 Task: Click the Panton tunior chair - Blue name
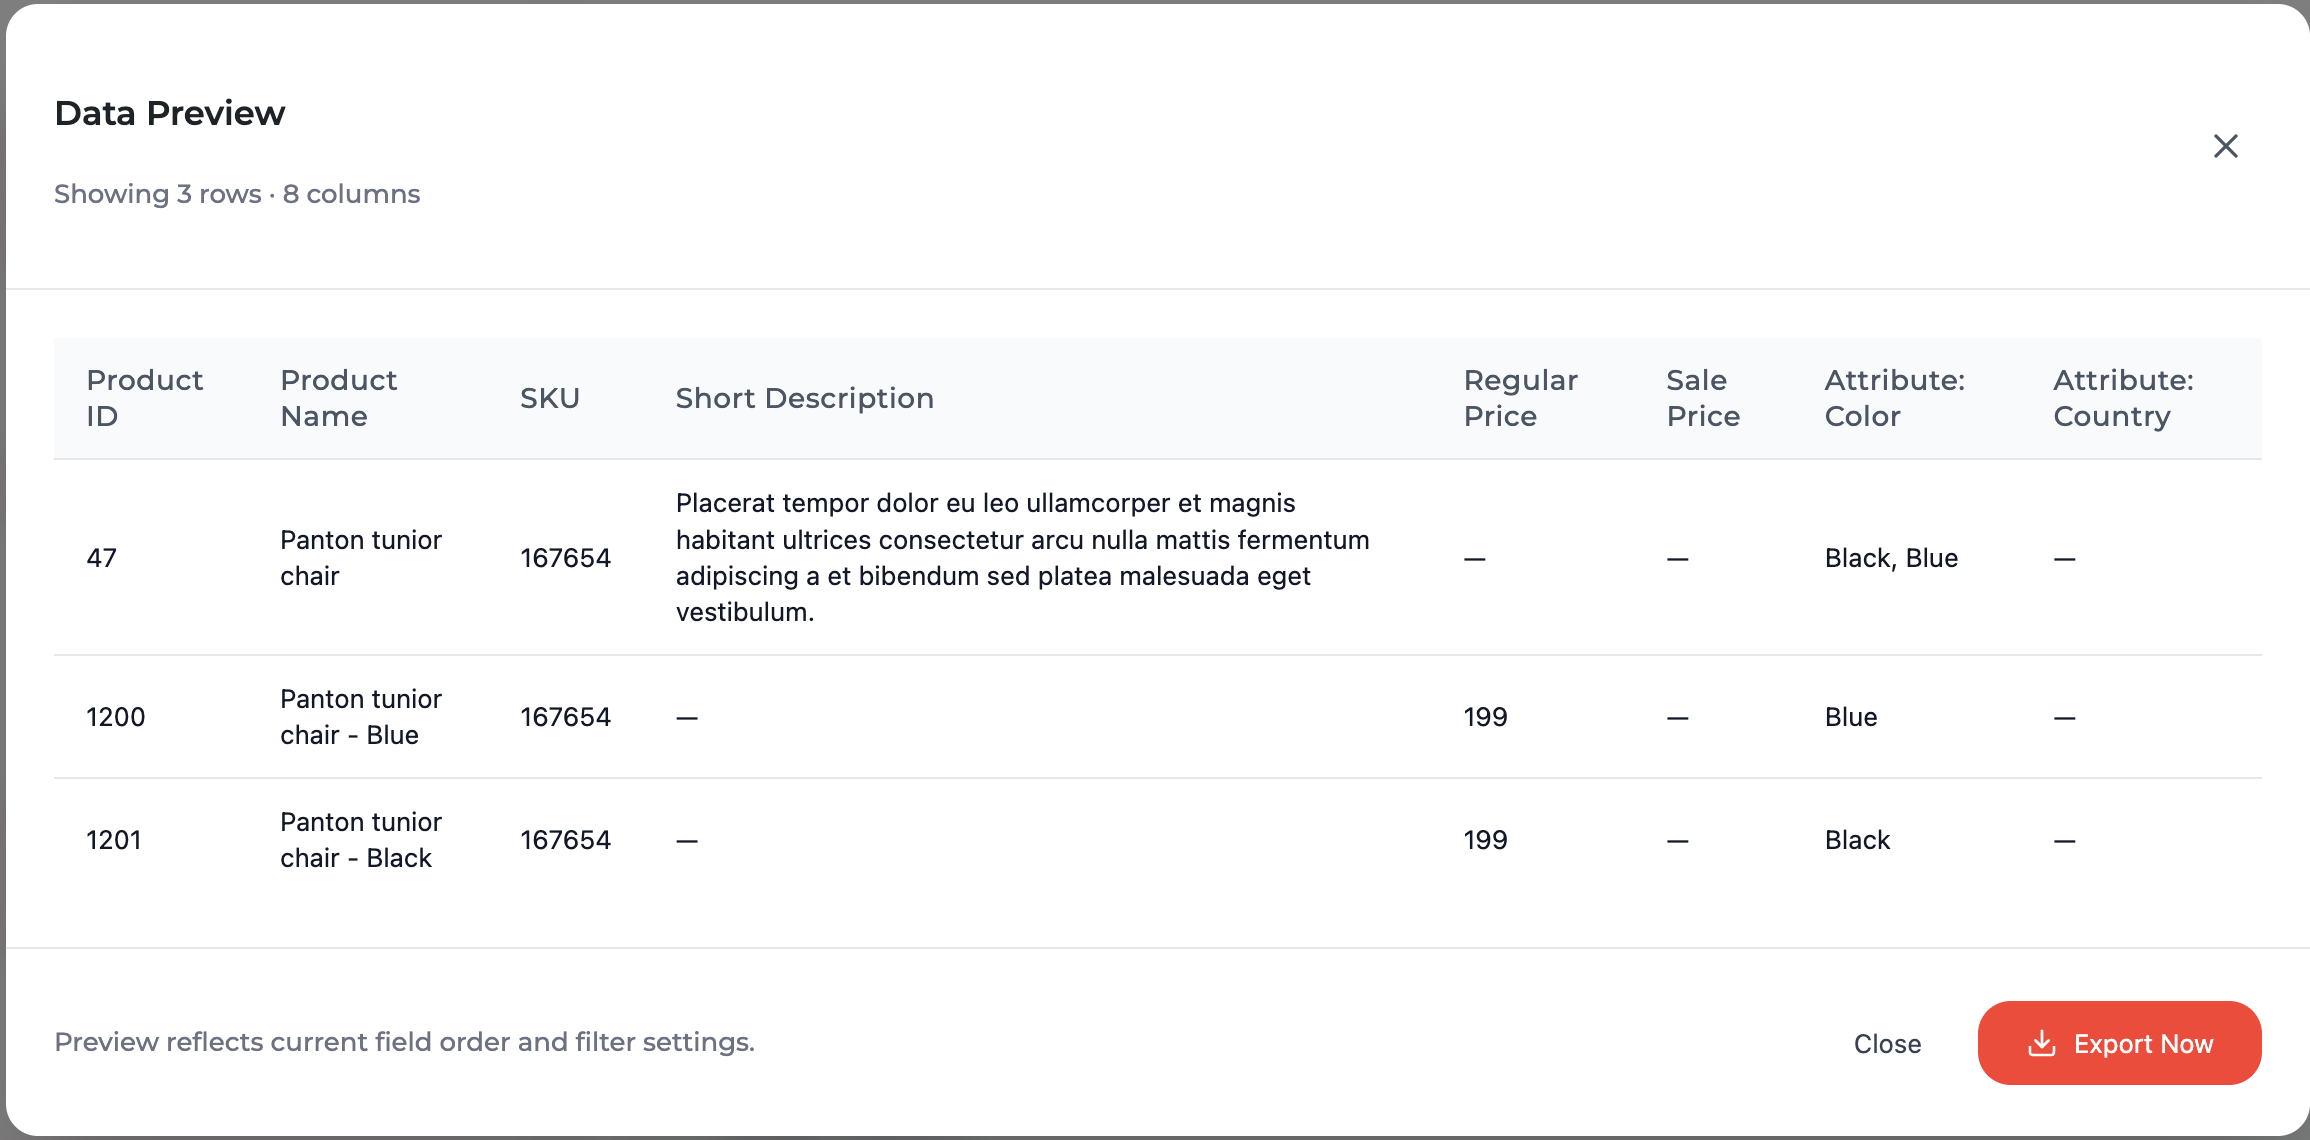coord(360,717)
